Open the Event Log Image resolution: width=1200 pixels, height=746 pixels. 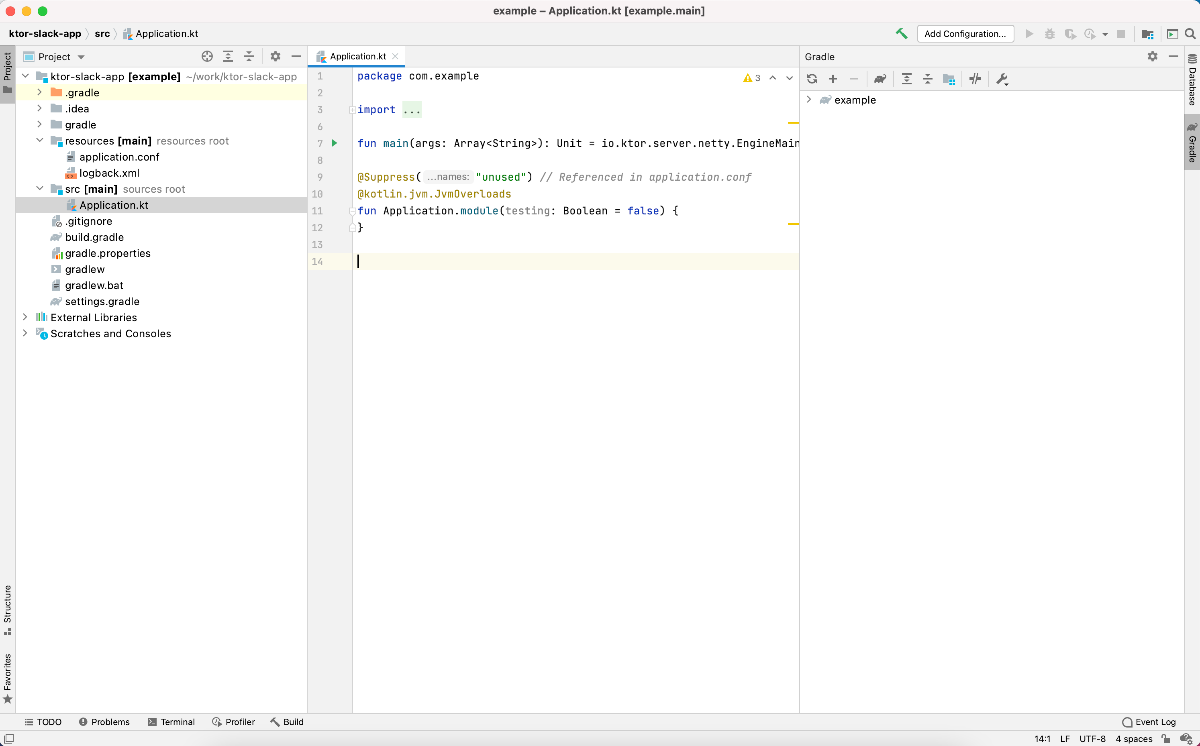pos(1149,722)
